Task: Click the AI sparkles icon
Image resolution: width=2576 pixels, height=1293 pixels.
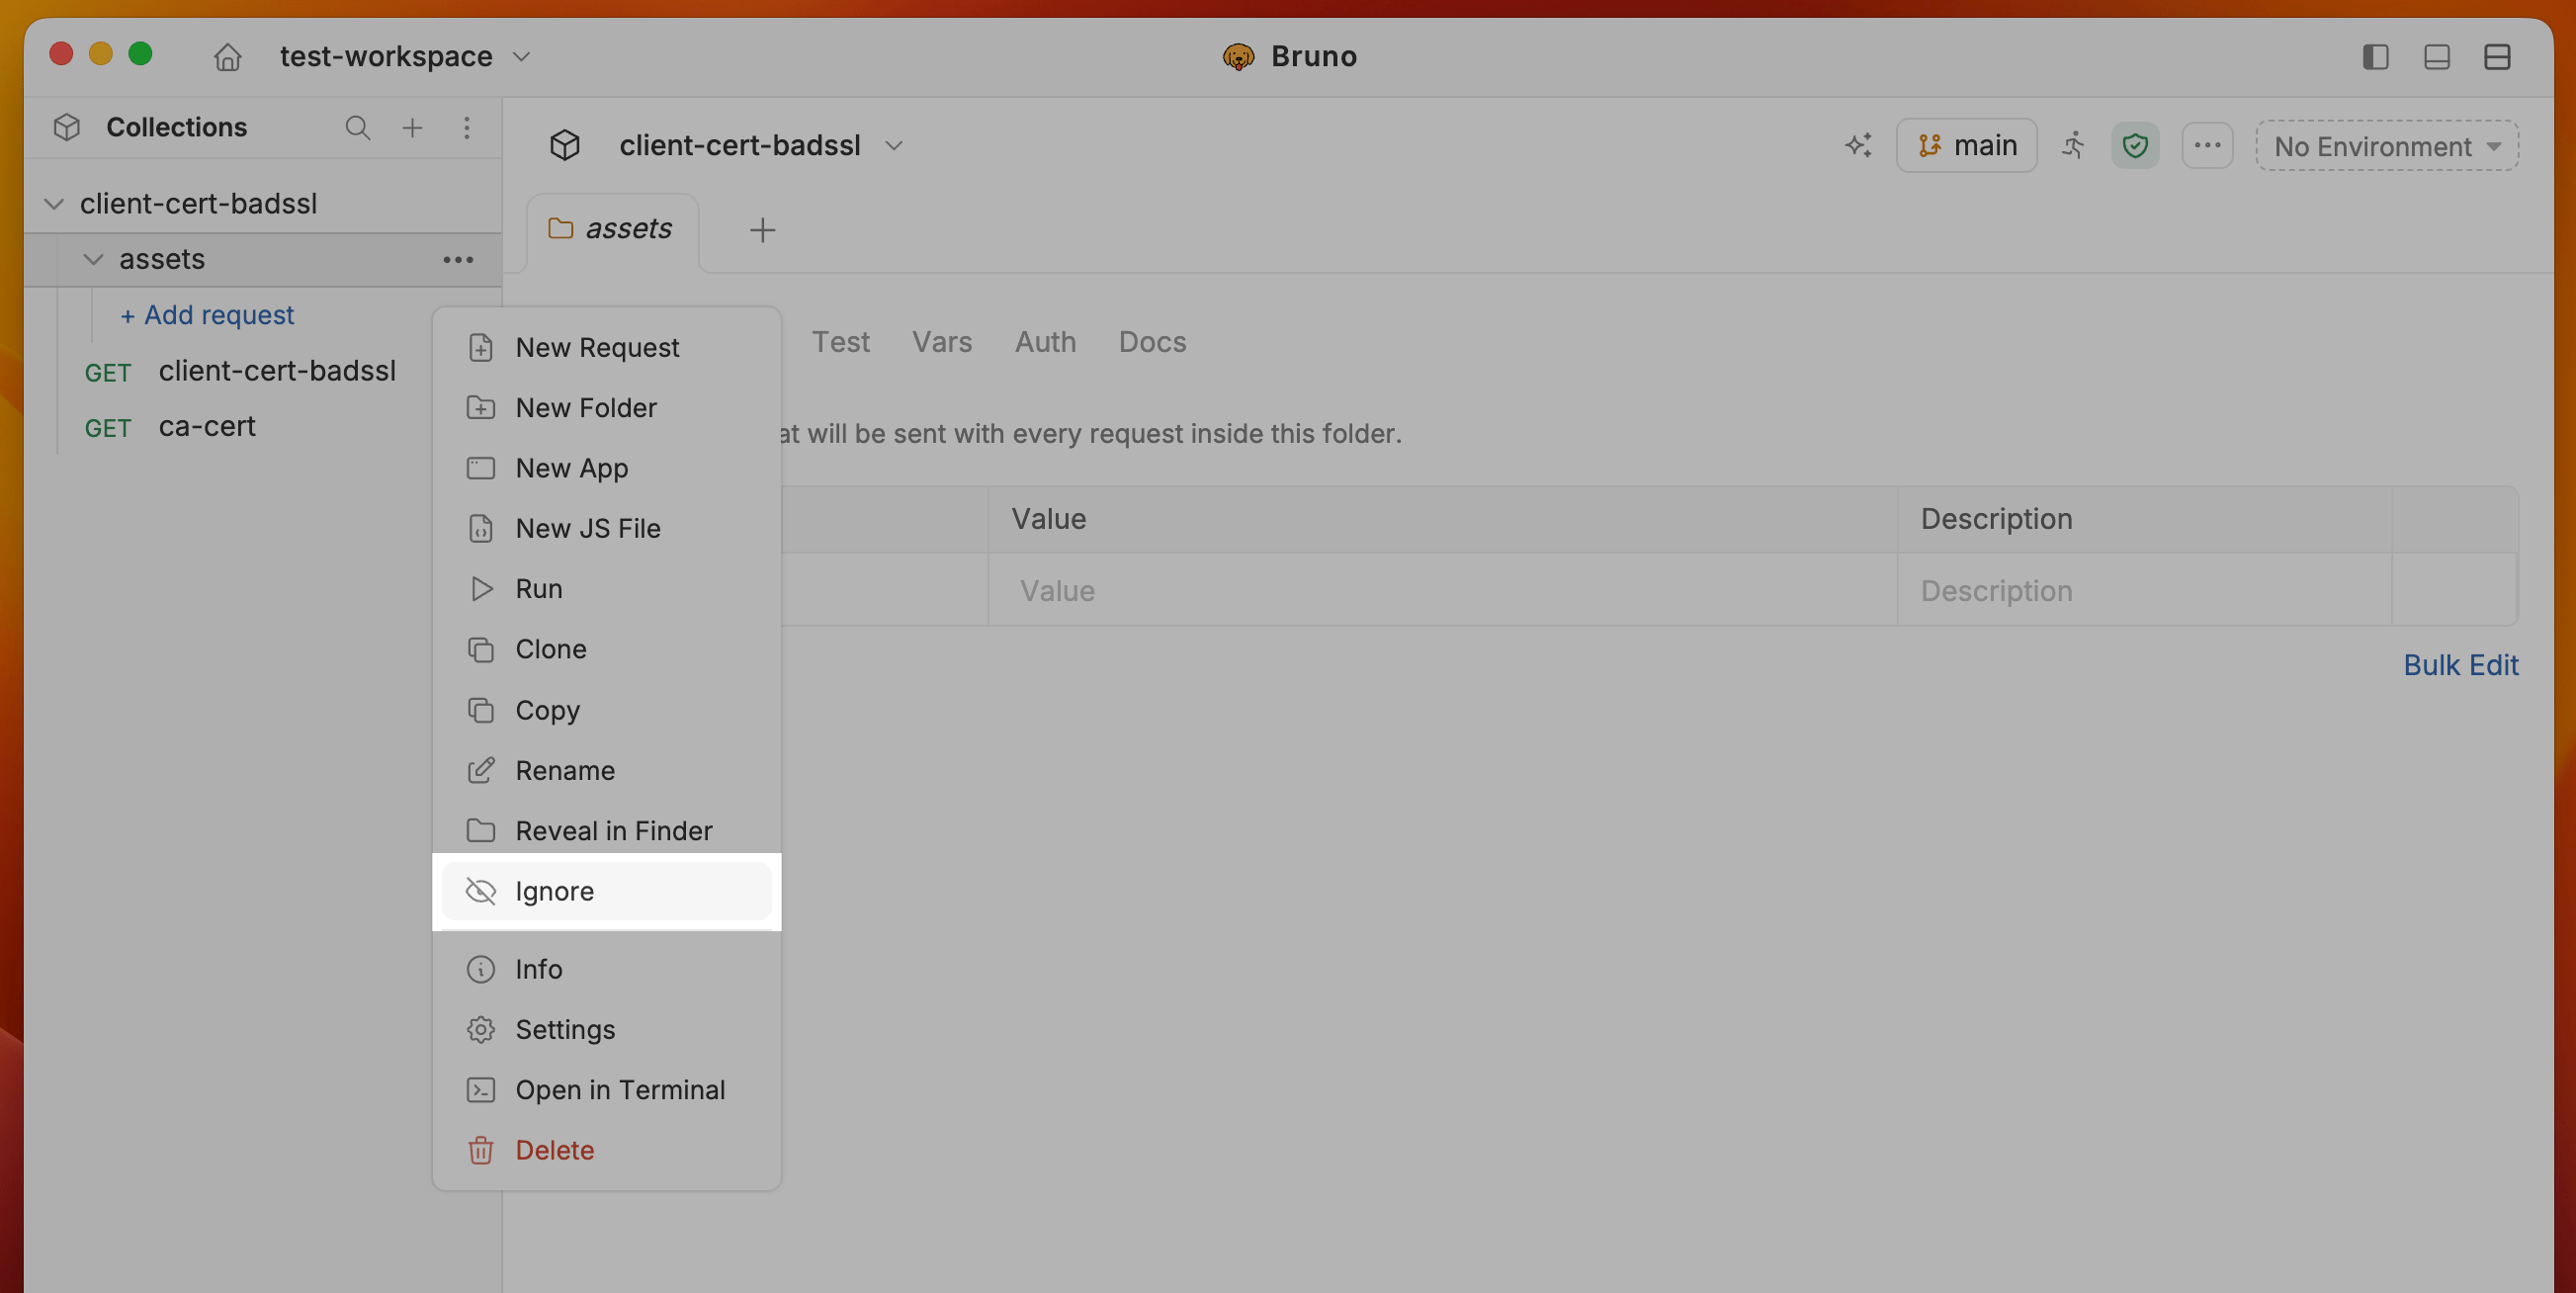Action: (x=1858, y=146)
